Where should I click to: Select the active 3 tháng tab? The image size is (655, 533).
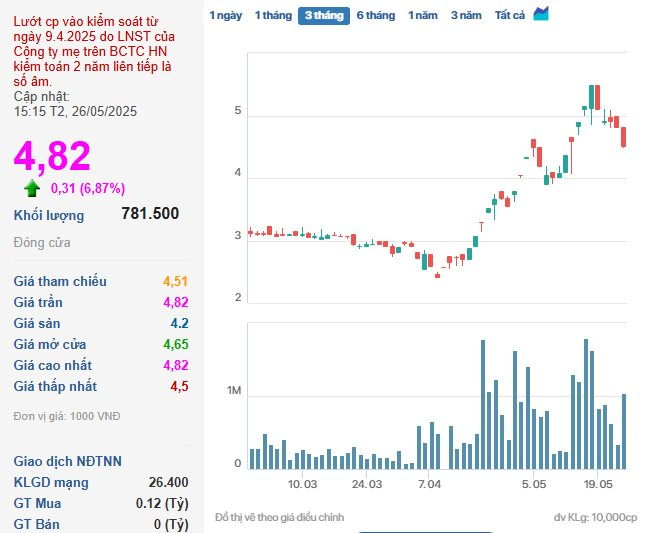coord(323,16)
